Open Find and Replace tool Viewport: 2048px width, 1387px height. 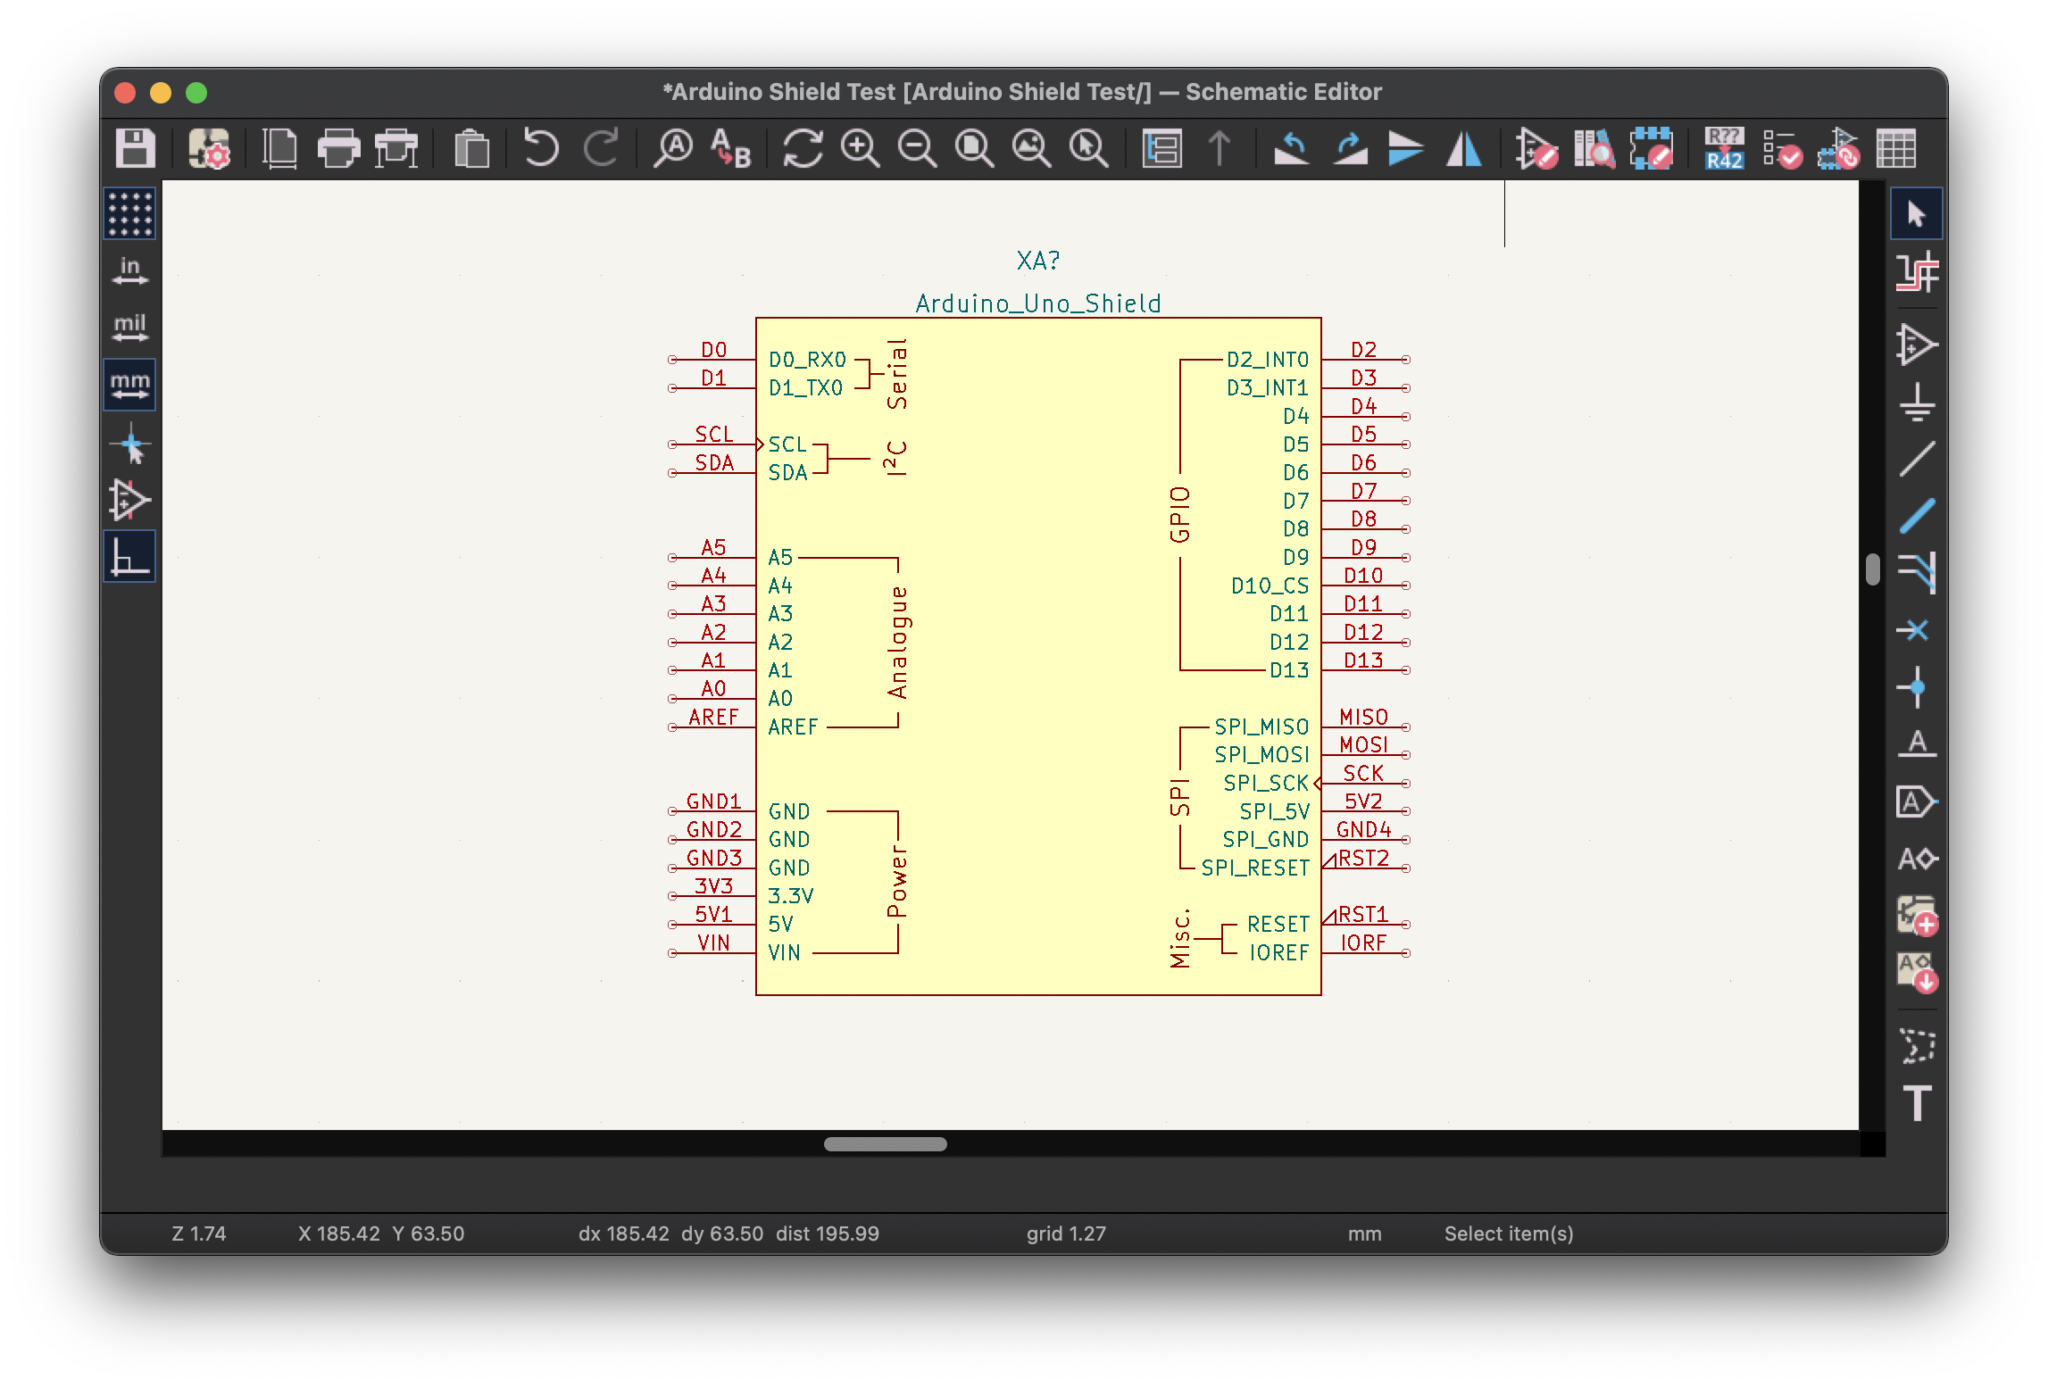[x=731, y=149]
